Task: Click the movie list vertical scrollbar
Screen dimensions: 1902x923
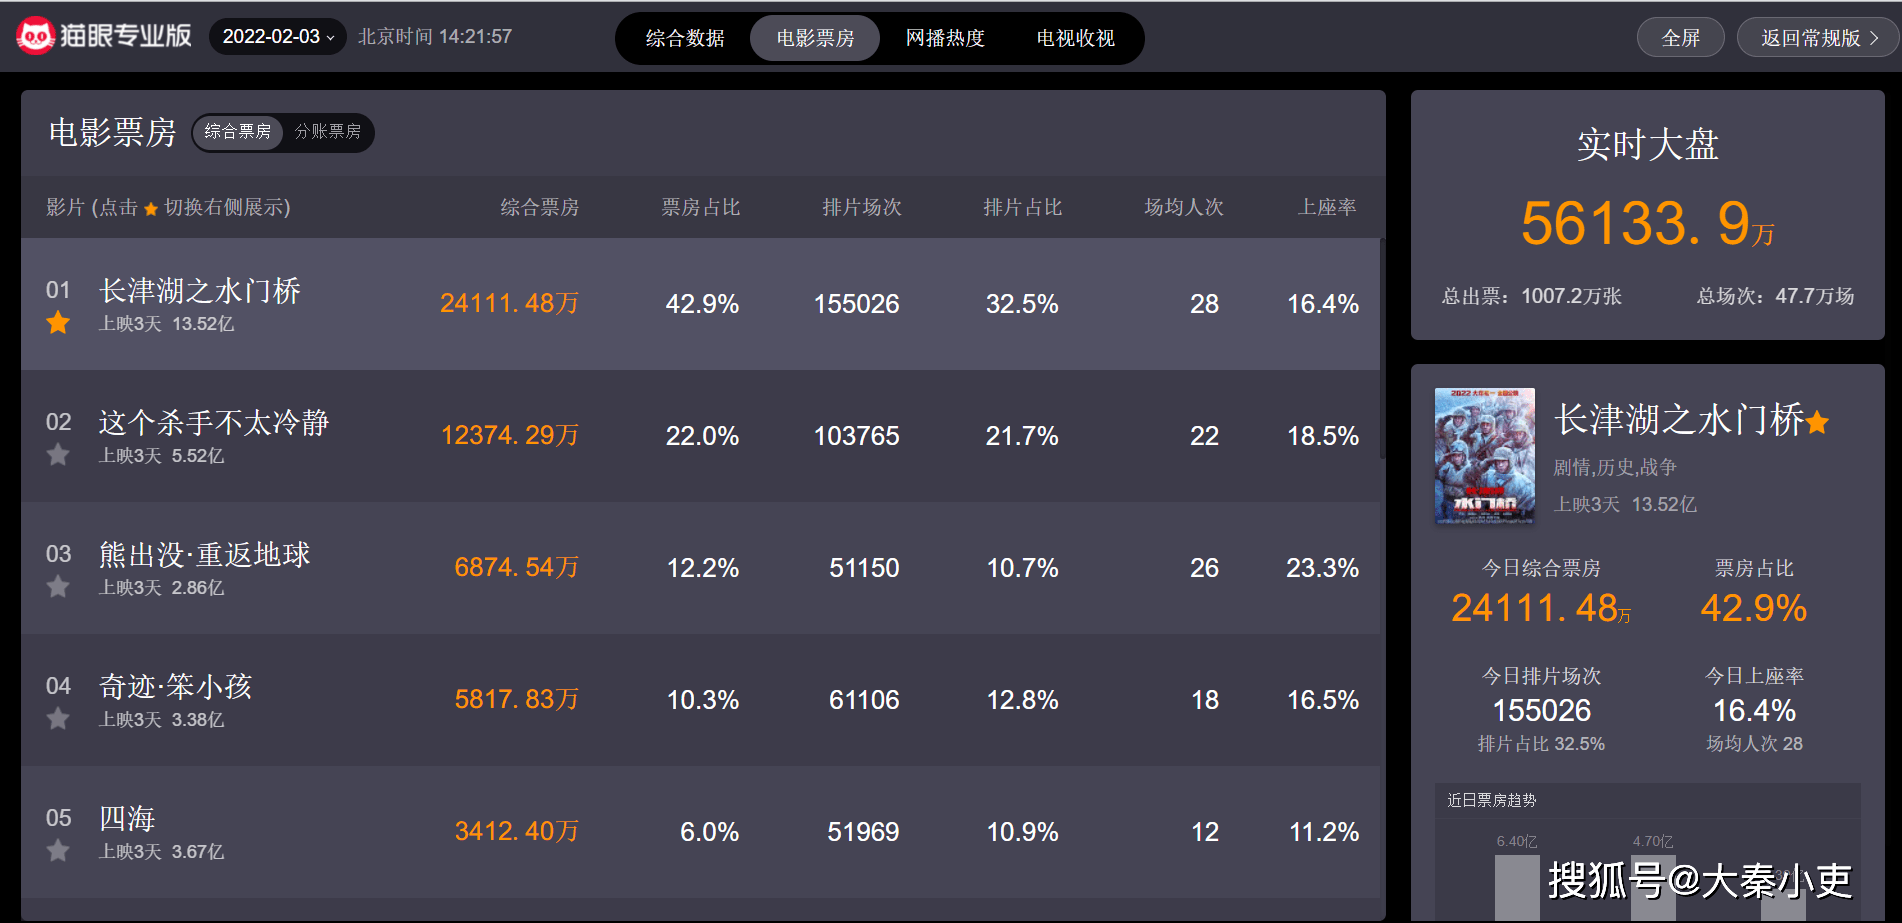Action: pyautogui.click(x=1382, y=348)
